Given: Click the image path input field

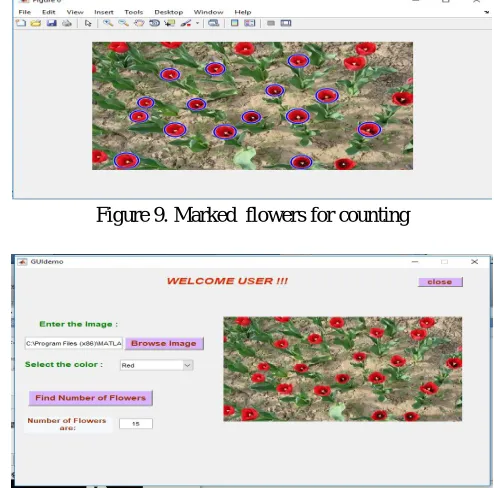Looking at the screenshot, I should click(74, 343).
